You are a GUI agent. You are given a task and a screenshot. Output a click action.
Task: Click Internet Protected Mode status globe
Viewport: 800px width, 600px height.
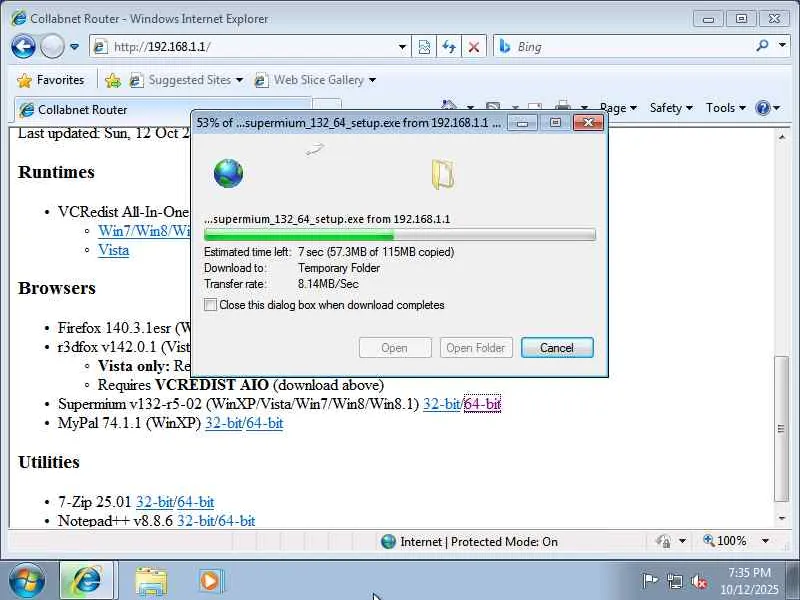coord(388,541)
